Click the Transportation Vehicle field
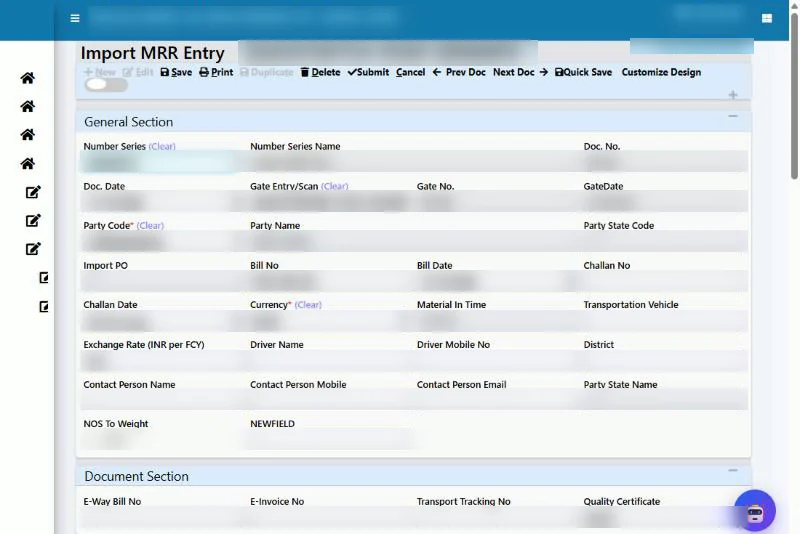Screen dimensions: 800x534 664,321
